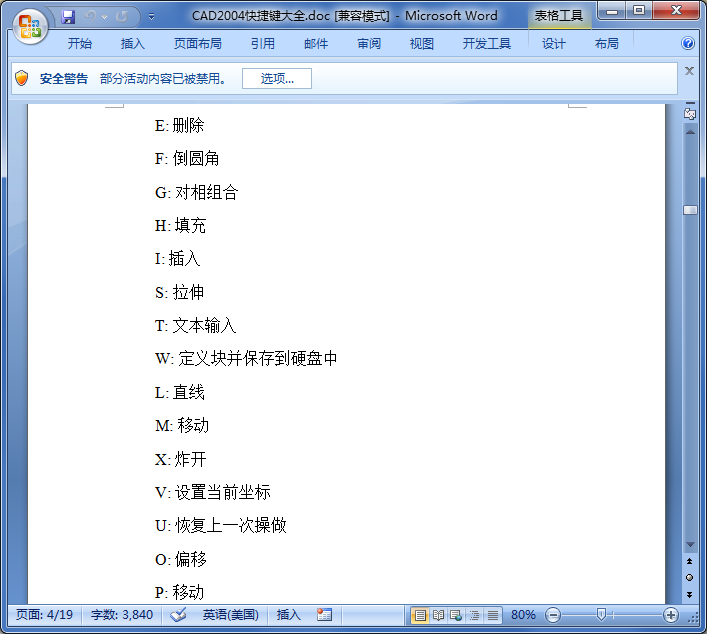Click the line 'L: 直线'
The width and height of the screenshot is (707, 634).
(x=180, y=392)
